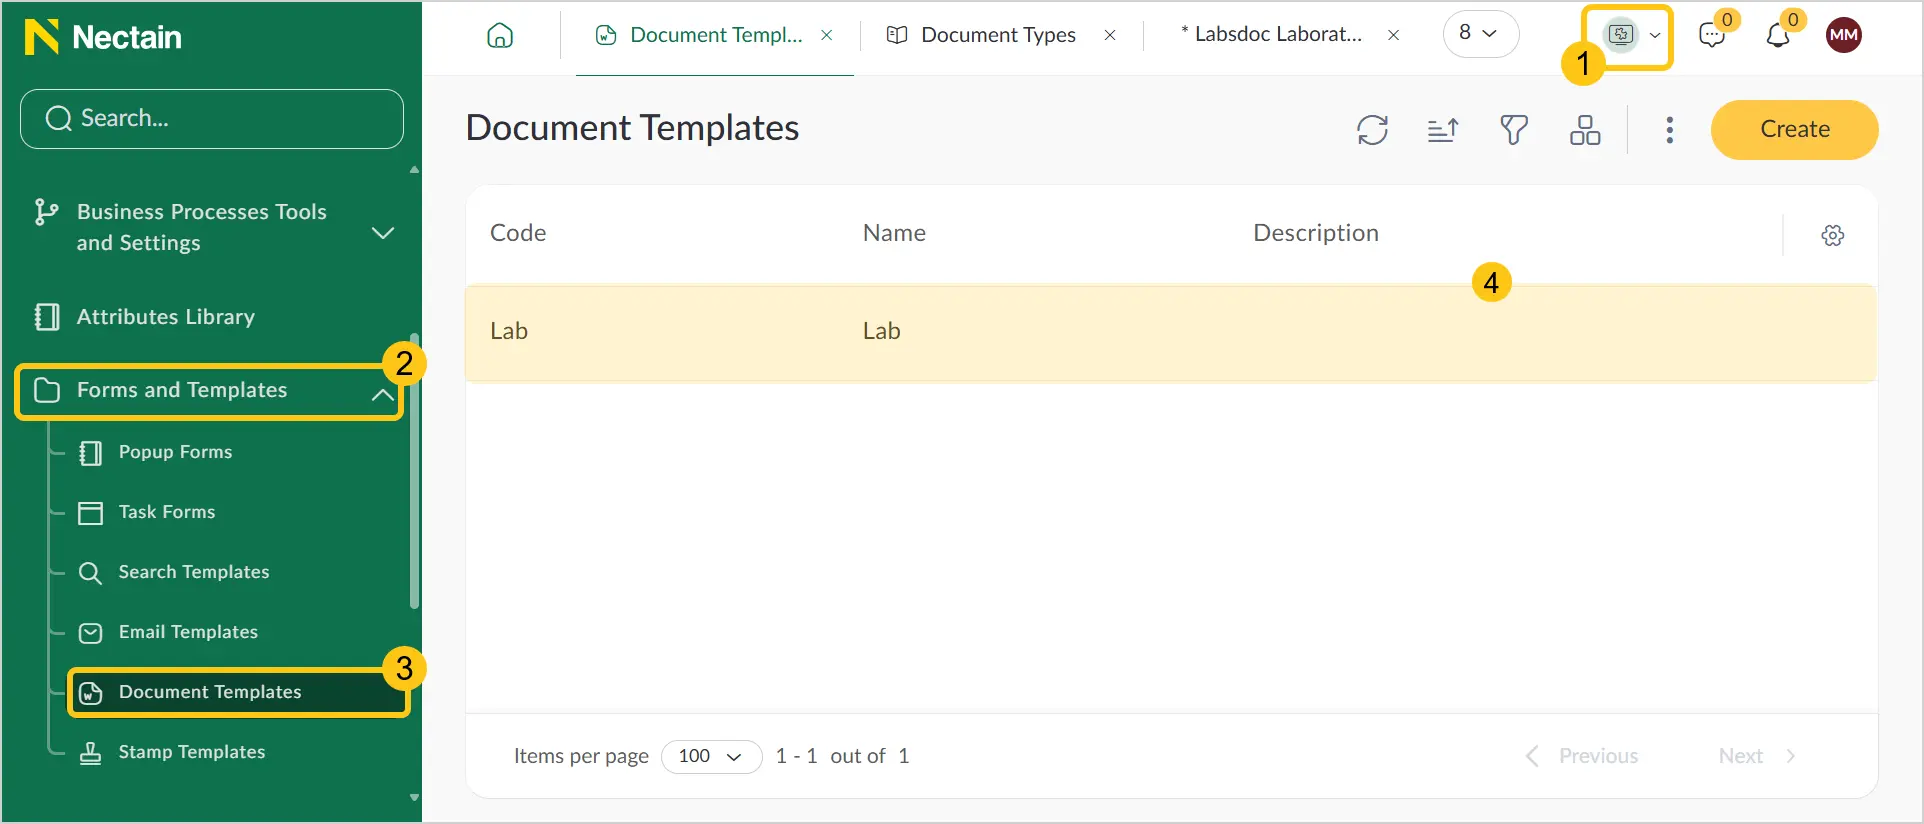1924x824 pixels.
Task: Open table column settings gear
Action: tap(1832, 235)
